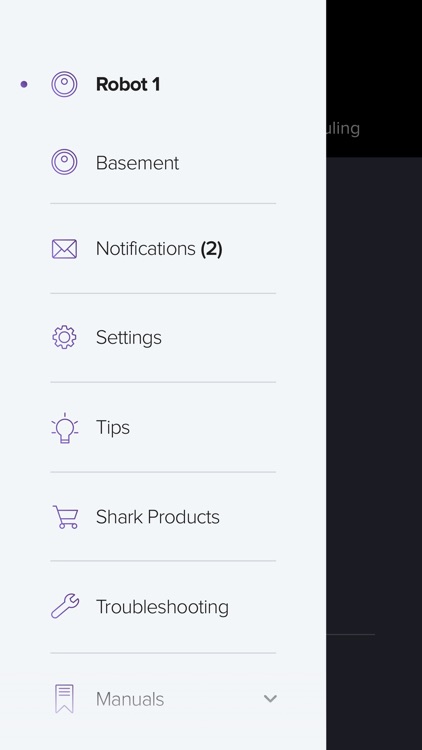
Task: Open the Settings gear icon
Action: (64, 337)
